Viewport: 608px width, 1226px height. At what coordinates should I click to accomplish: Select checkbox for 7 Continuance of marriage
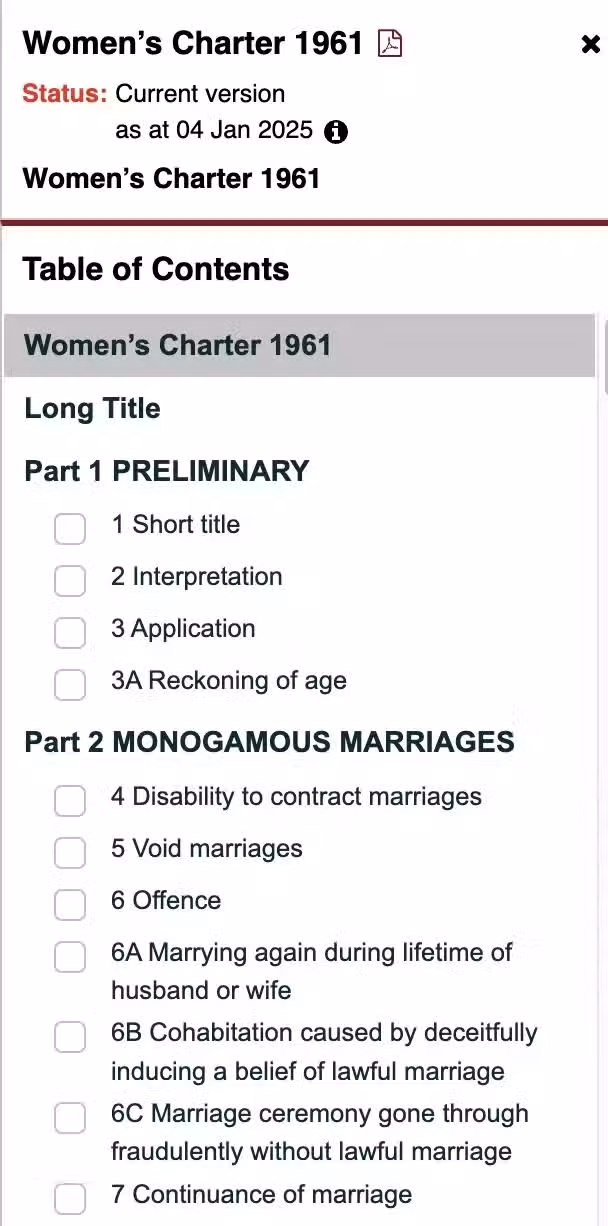70,1198
